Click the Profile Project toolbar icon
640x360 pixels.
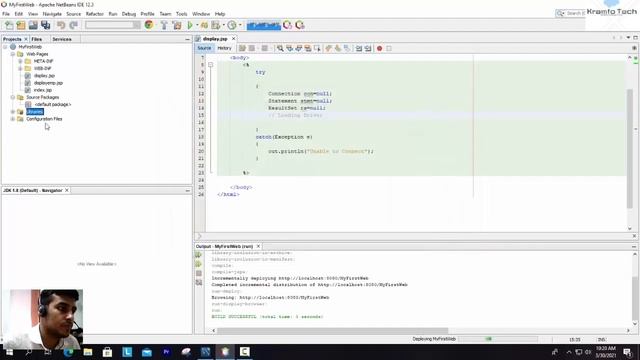[232, 25]
